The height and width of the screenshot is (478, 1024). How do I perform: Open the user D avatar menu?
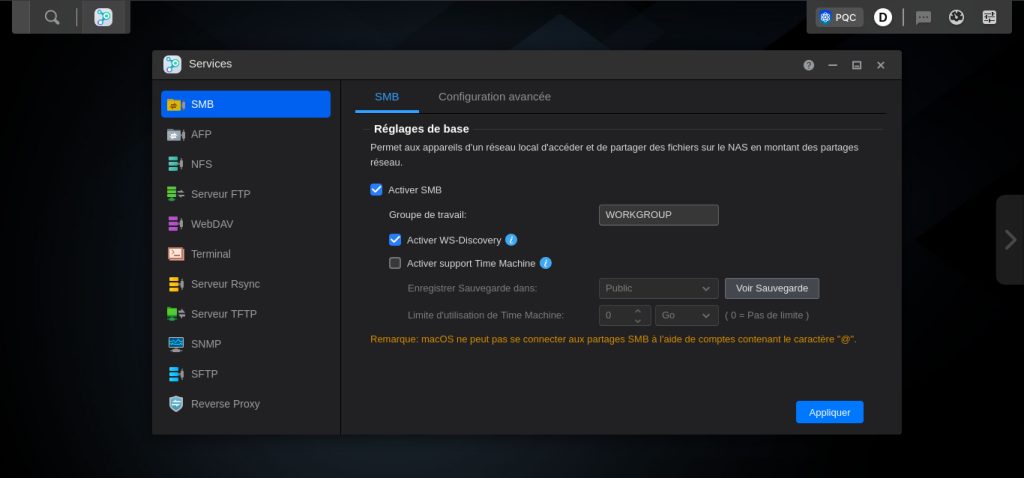[883, 18]
